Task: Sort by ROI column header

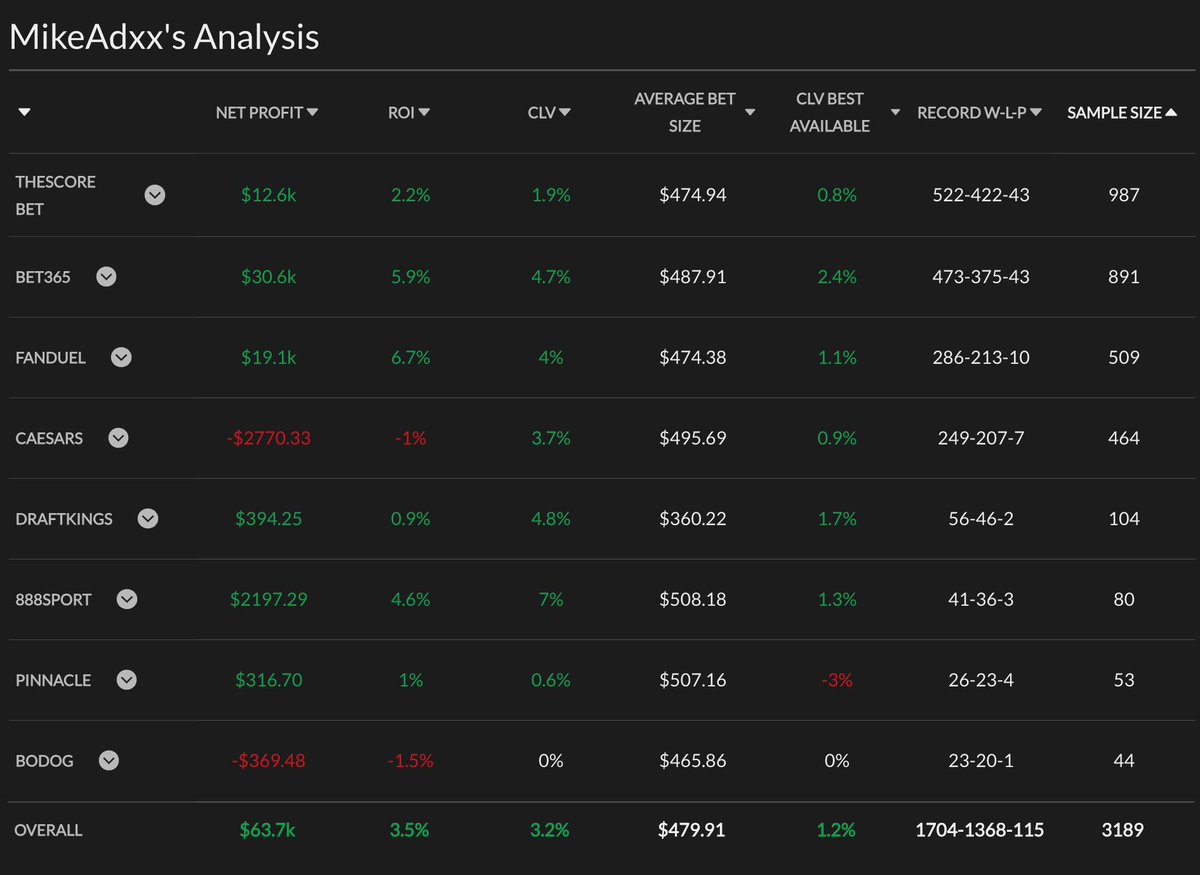Action: click(x=408, y=113)
